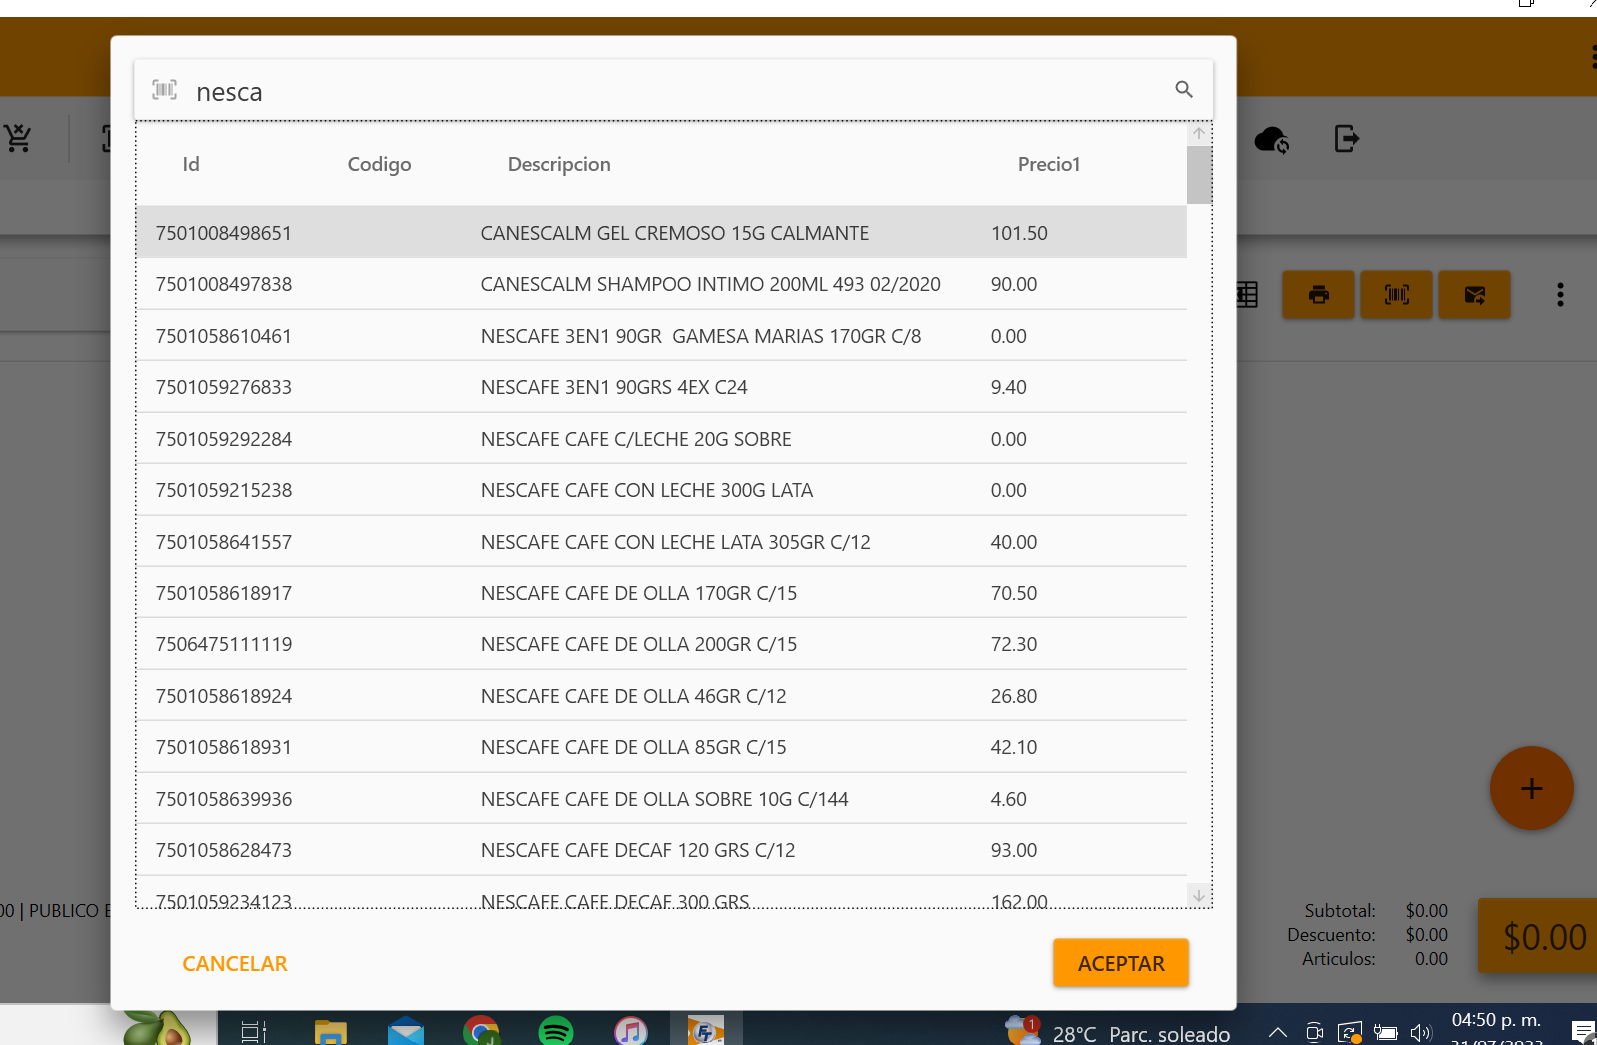Click the scroll up arrow in results list
Viewport: 1597px width, 1045px height.
pyautogui.click(x=1199, y=133)
